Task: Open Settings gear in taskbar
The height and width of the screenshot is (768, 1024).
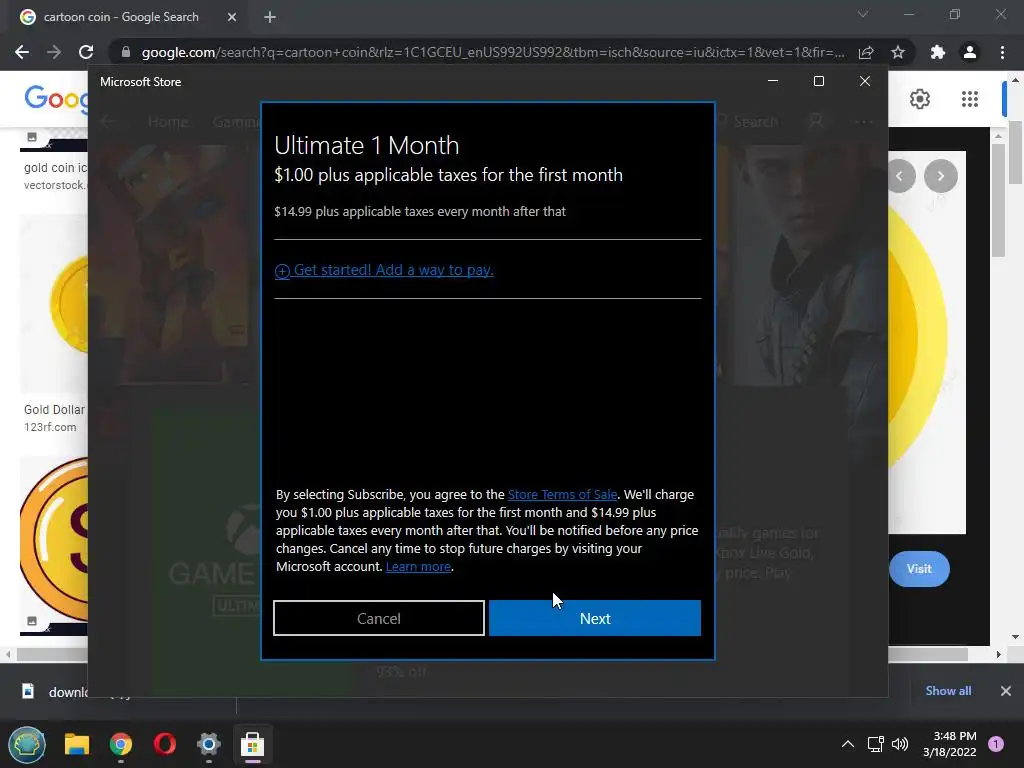Action: pos(209,744)
